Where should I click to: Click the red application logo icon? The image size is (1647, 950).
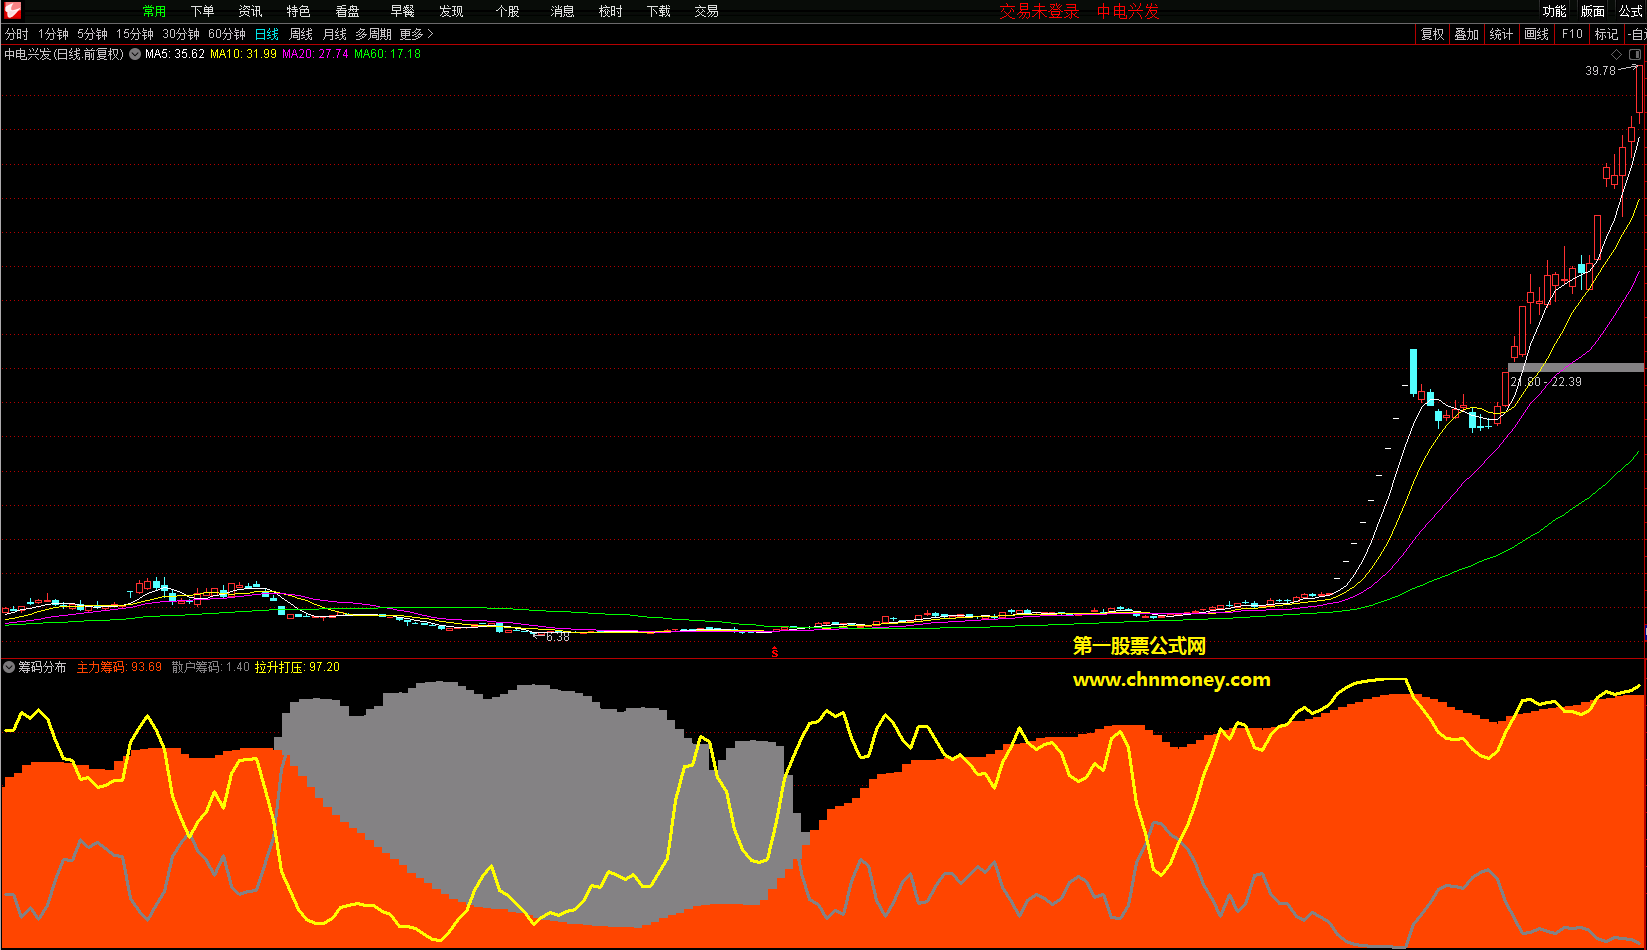(x=12, y=11)
